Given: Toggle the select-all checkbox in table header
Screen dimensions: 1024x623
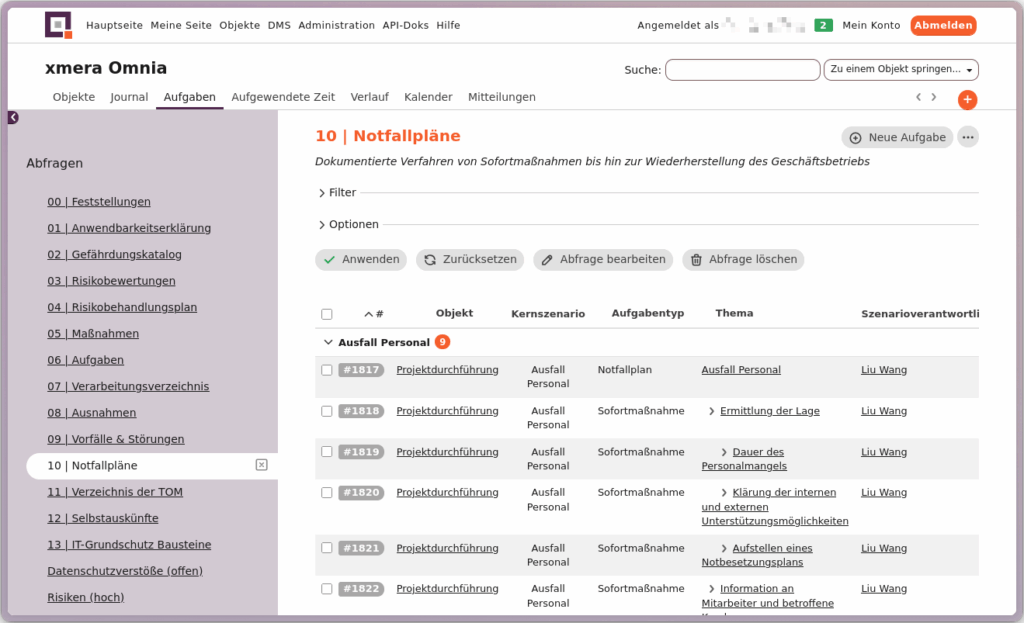Looking at the screenshot, I should (x=327, y=314).
